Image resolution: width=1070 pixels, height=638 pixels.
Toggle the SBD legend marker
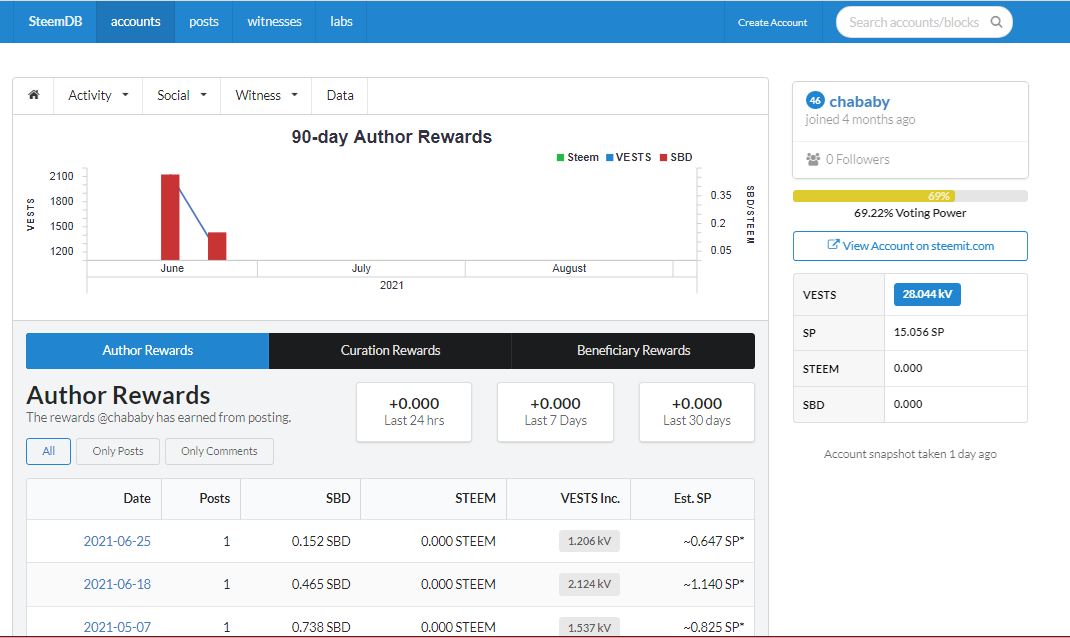point(663,158)
